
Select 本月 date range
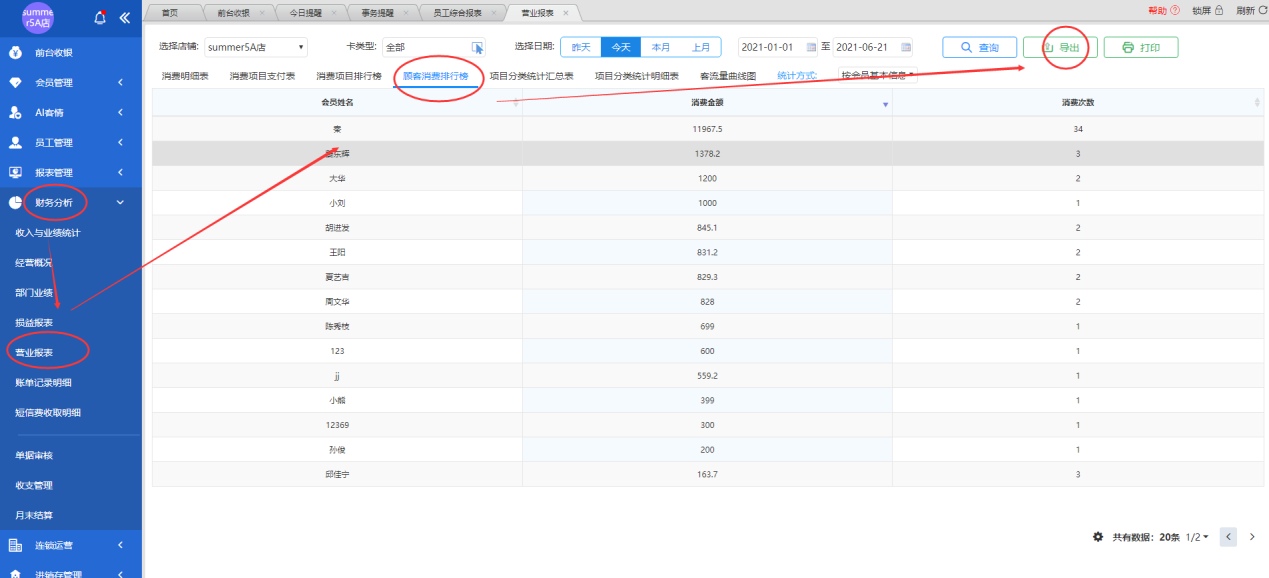click(x=661, y=47)
